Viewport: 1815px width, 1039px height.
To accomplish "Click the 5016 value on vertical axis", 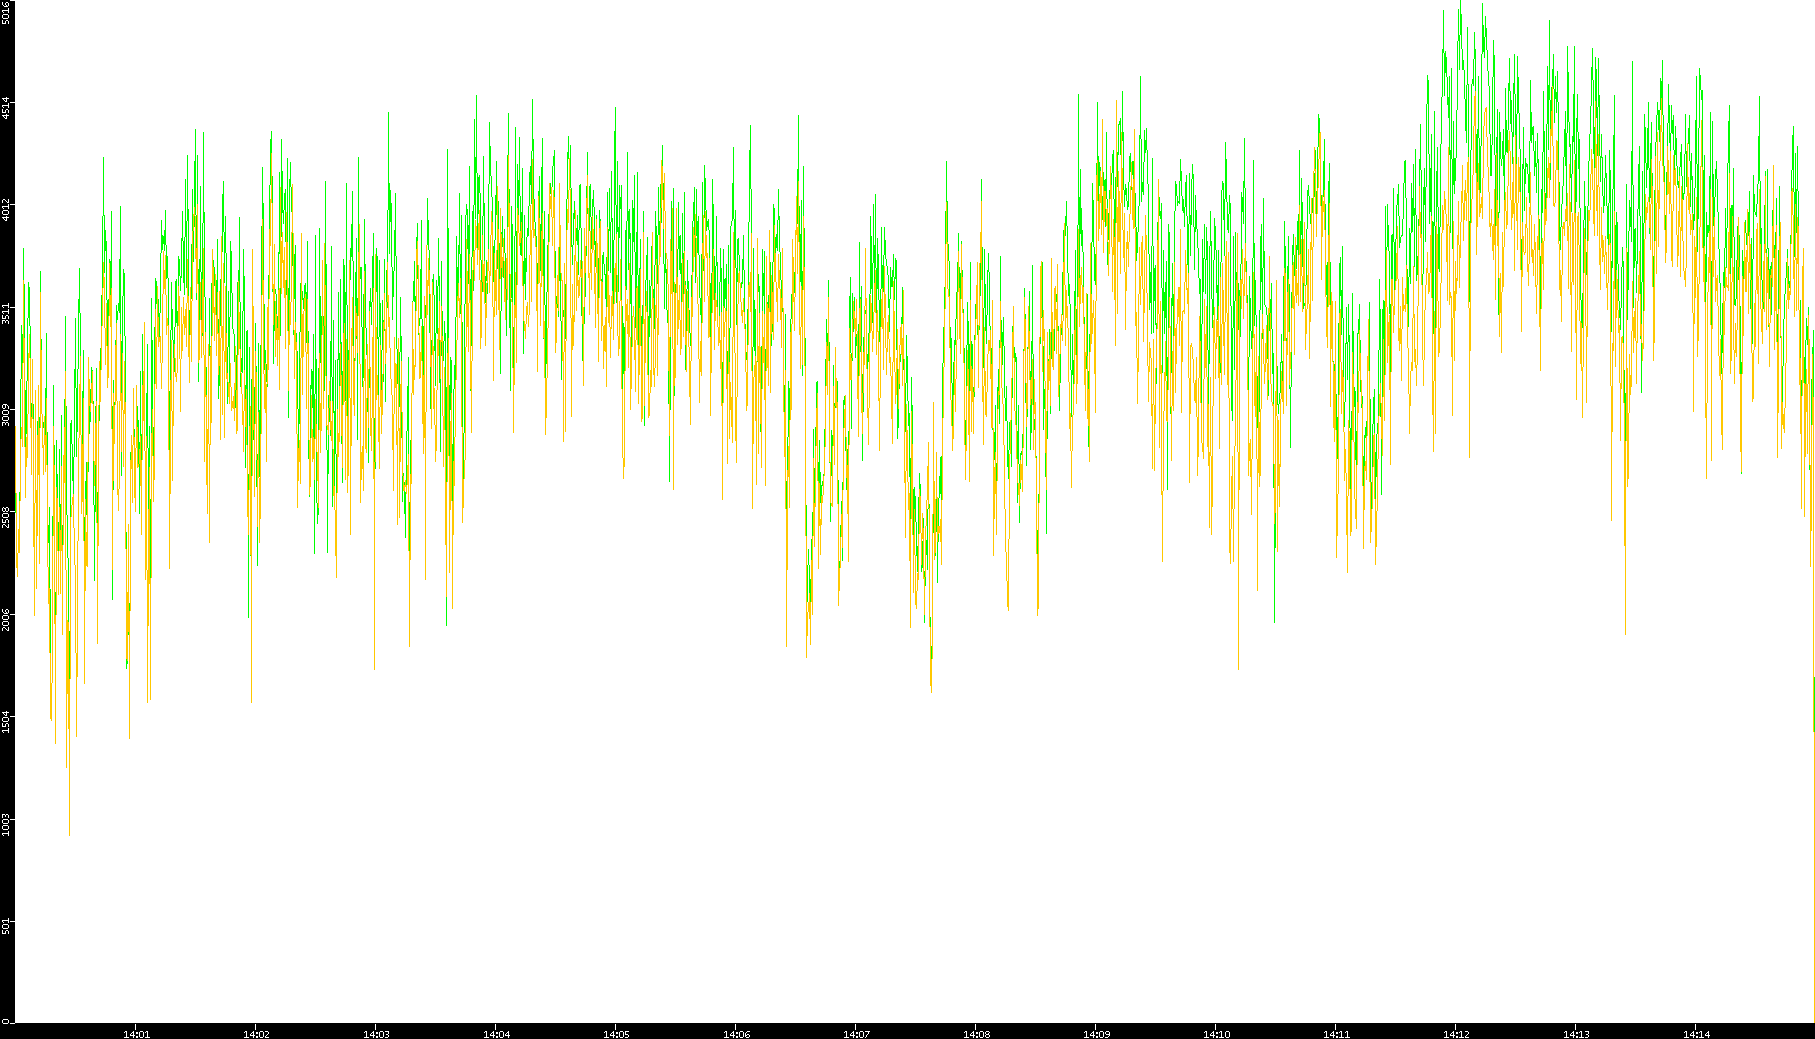I will (x=7, y=11).
